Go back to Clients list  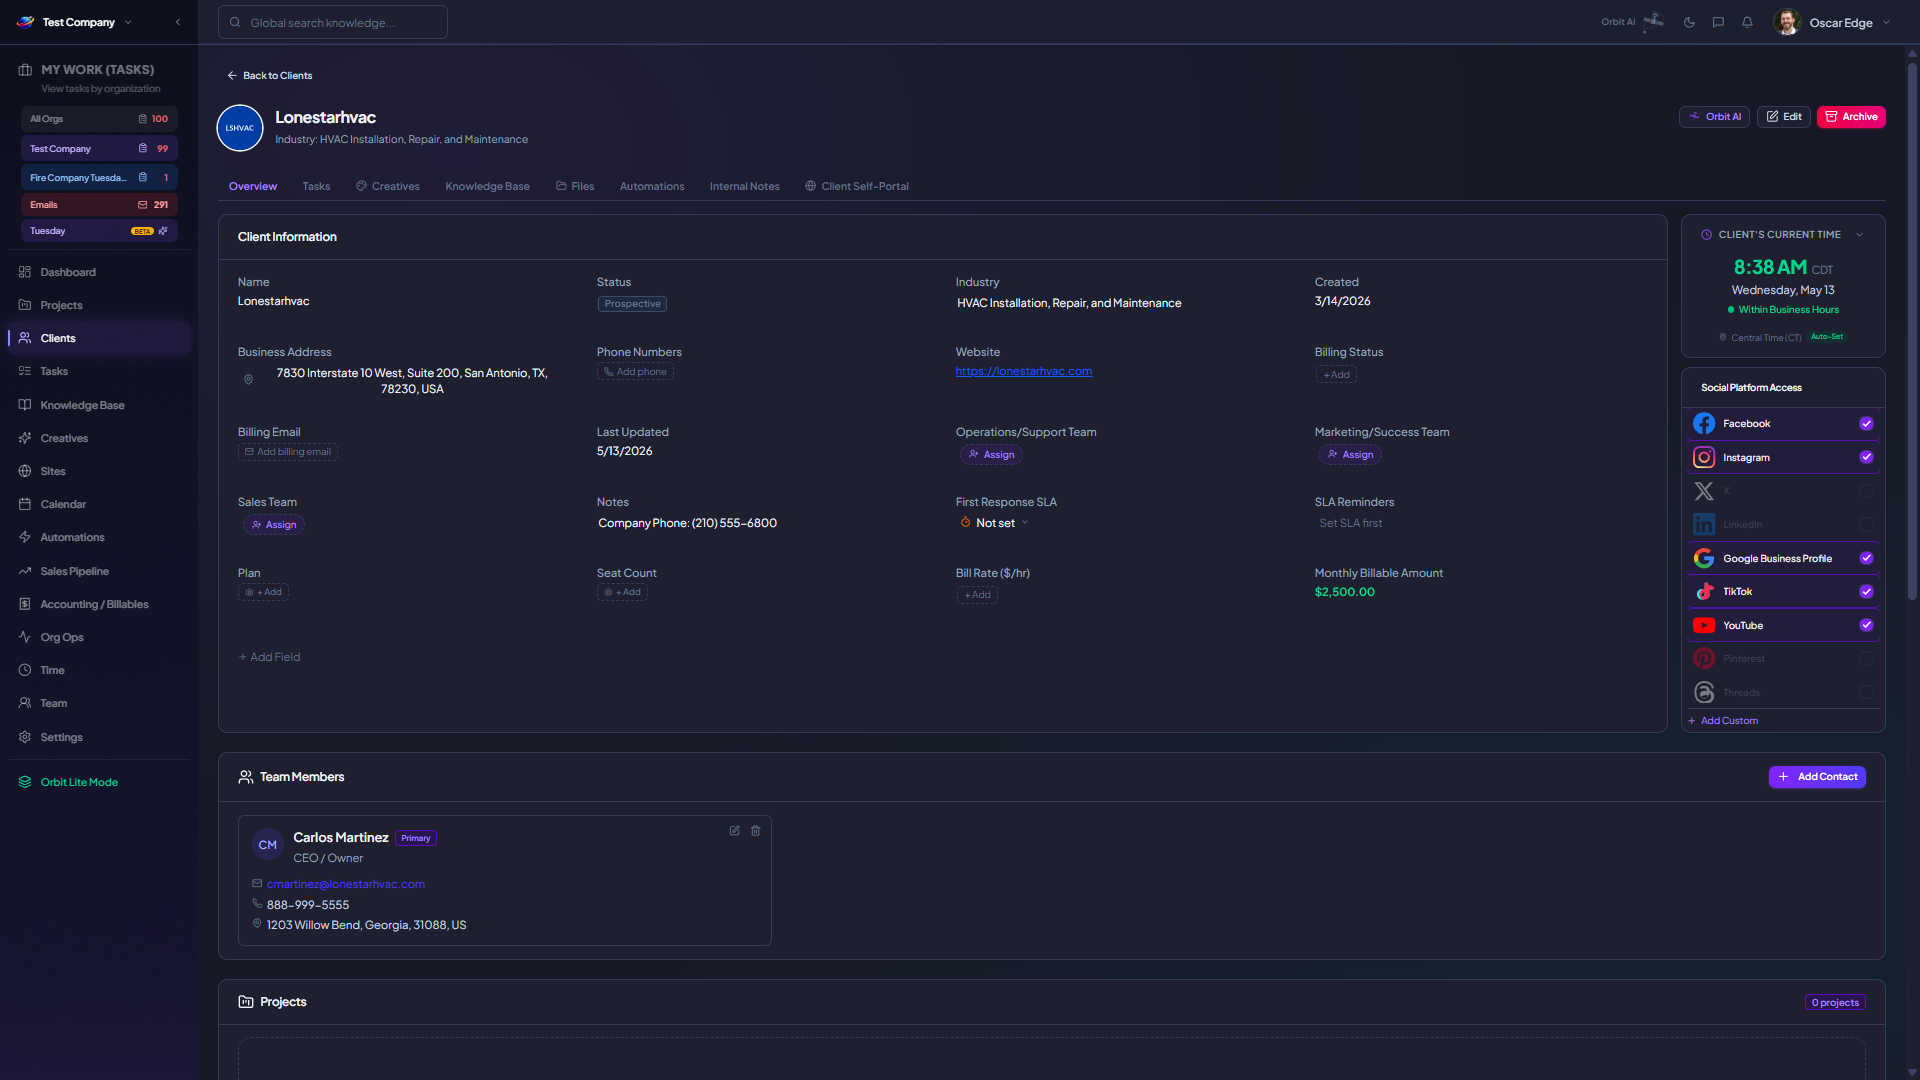269,76
